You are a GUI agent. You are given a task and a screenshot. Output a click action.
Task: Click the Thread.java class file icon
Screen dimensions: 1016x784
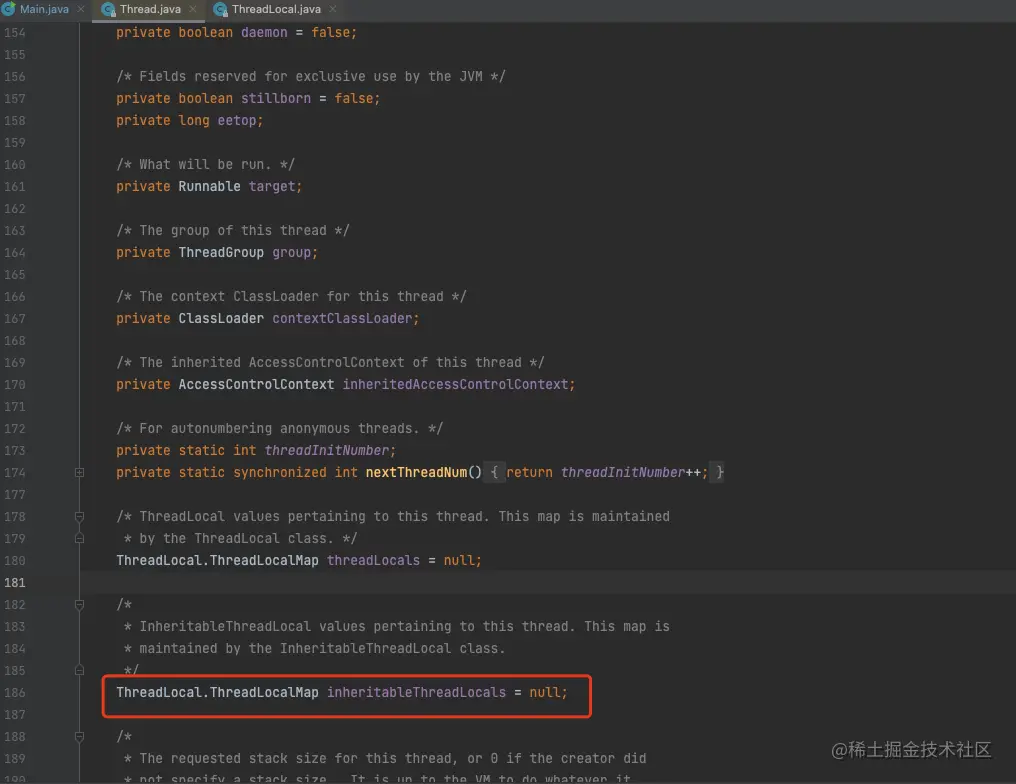tap(108, 9)
